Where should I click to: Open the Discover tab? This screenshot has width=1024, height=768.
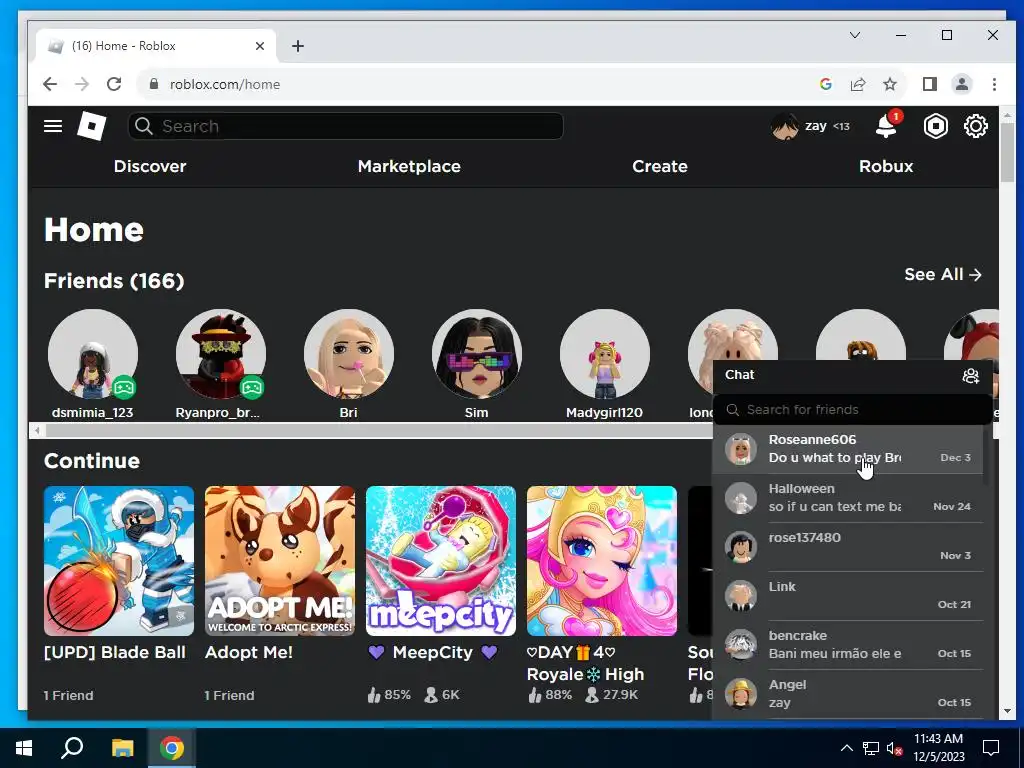click(150, 166)
